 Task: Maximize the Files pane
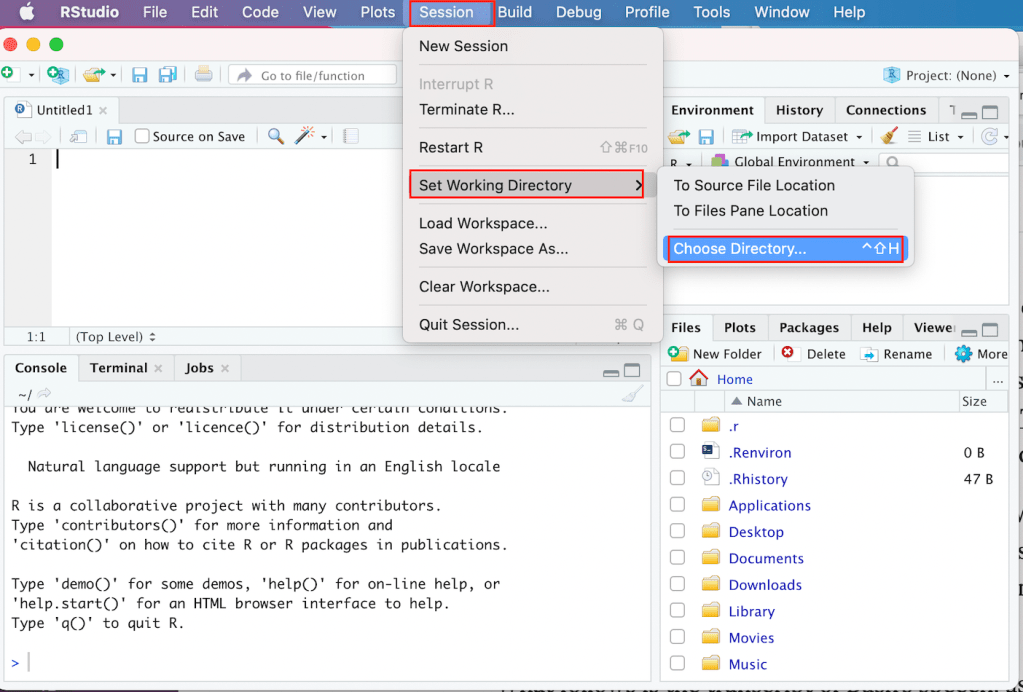click(x=990, y=330)
